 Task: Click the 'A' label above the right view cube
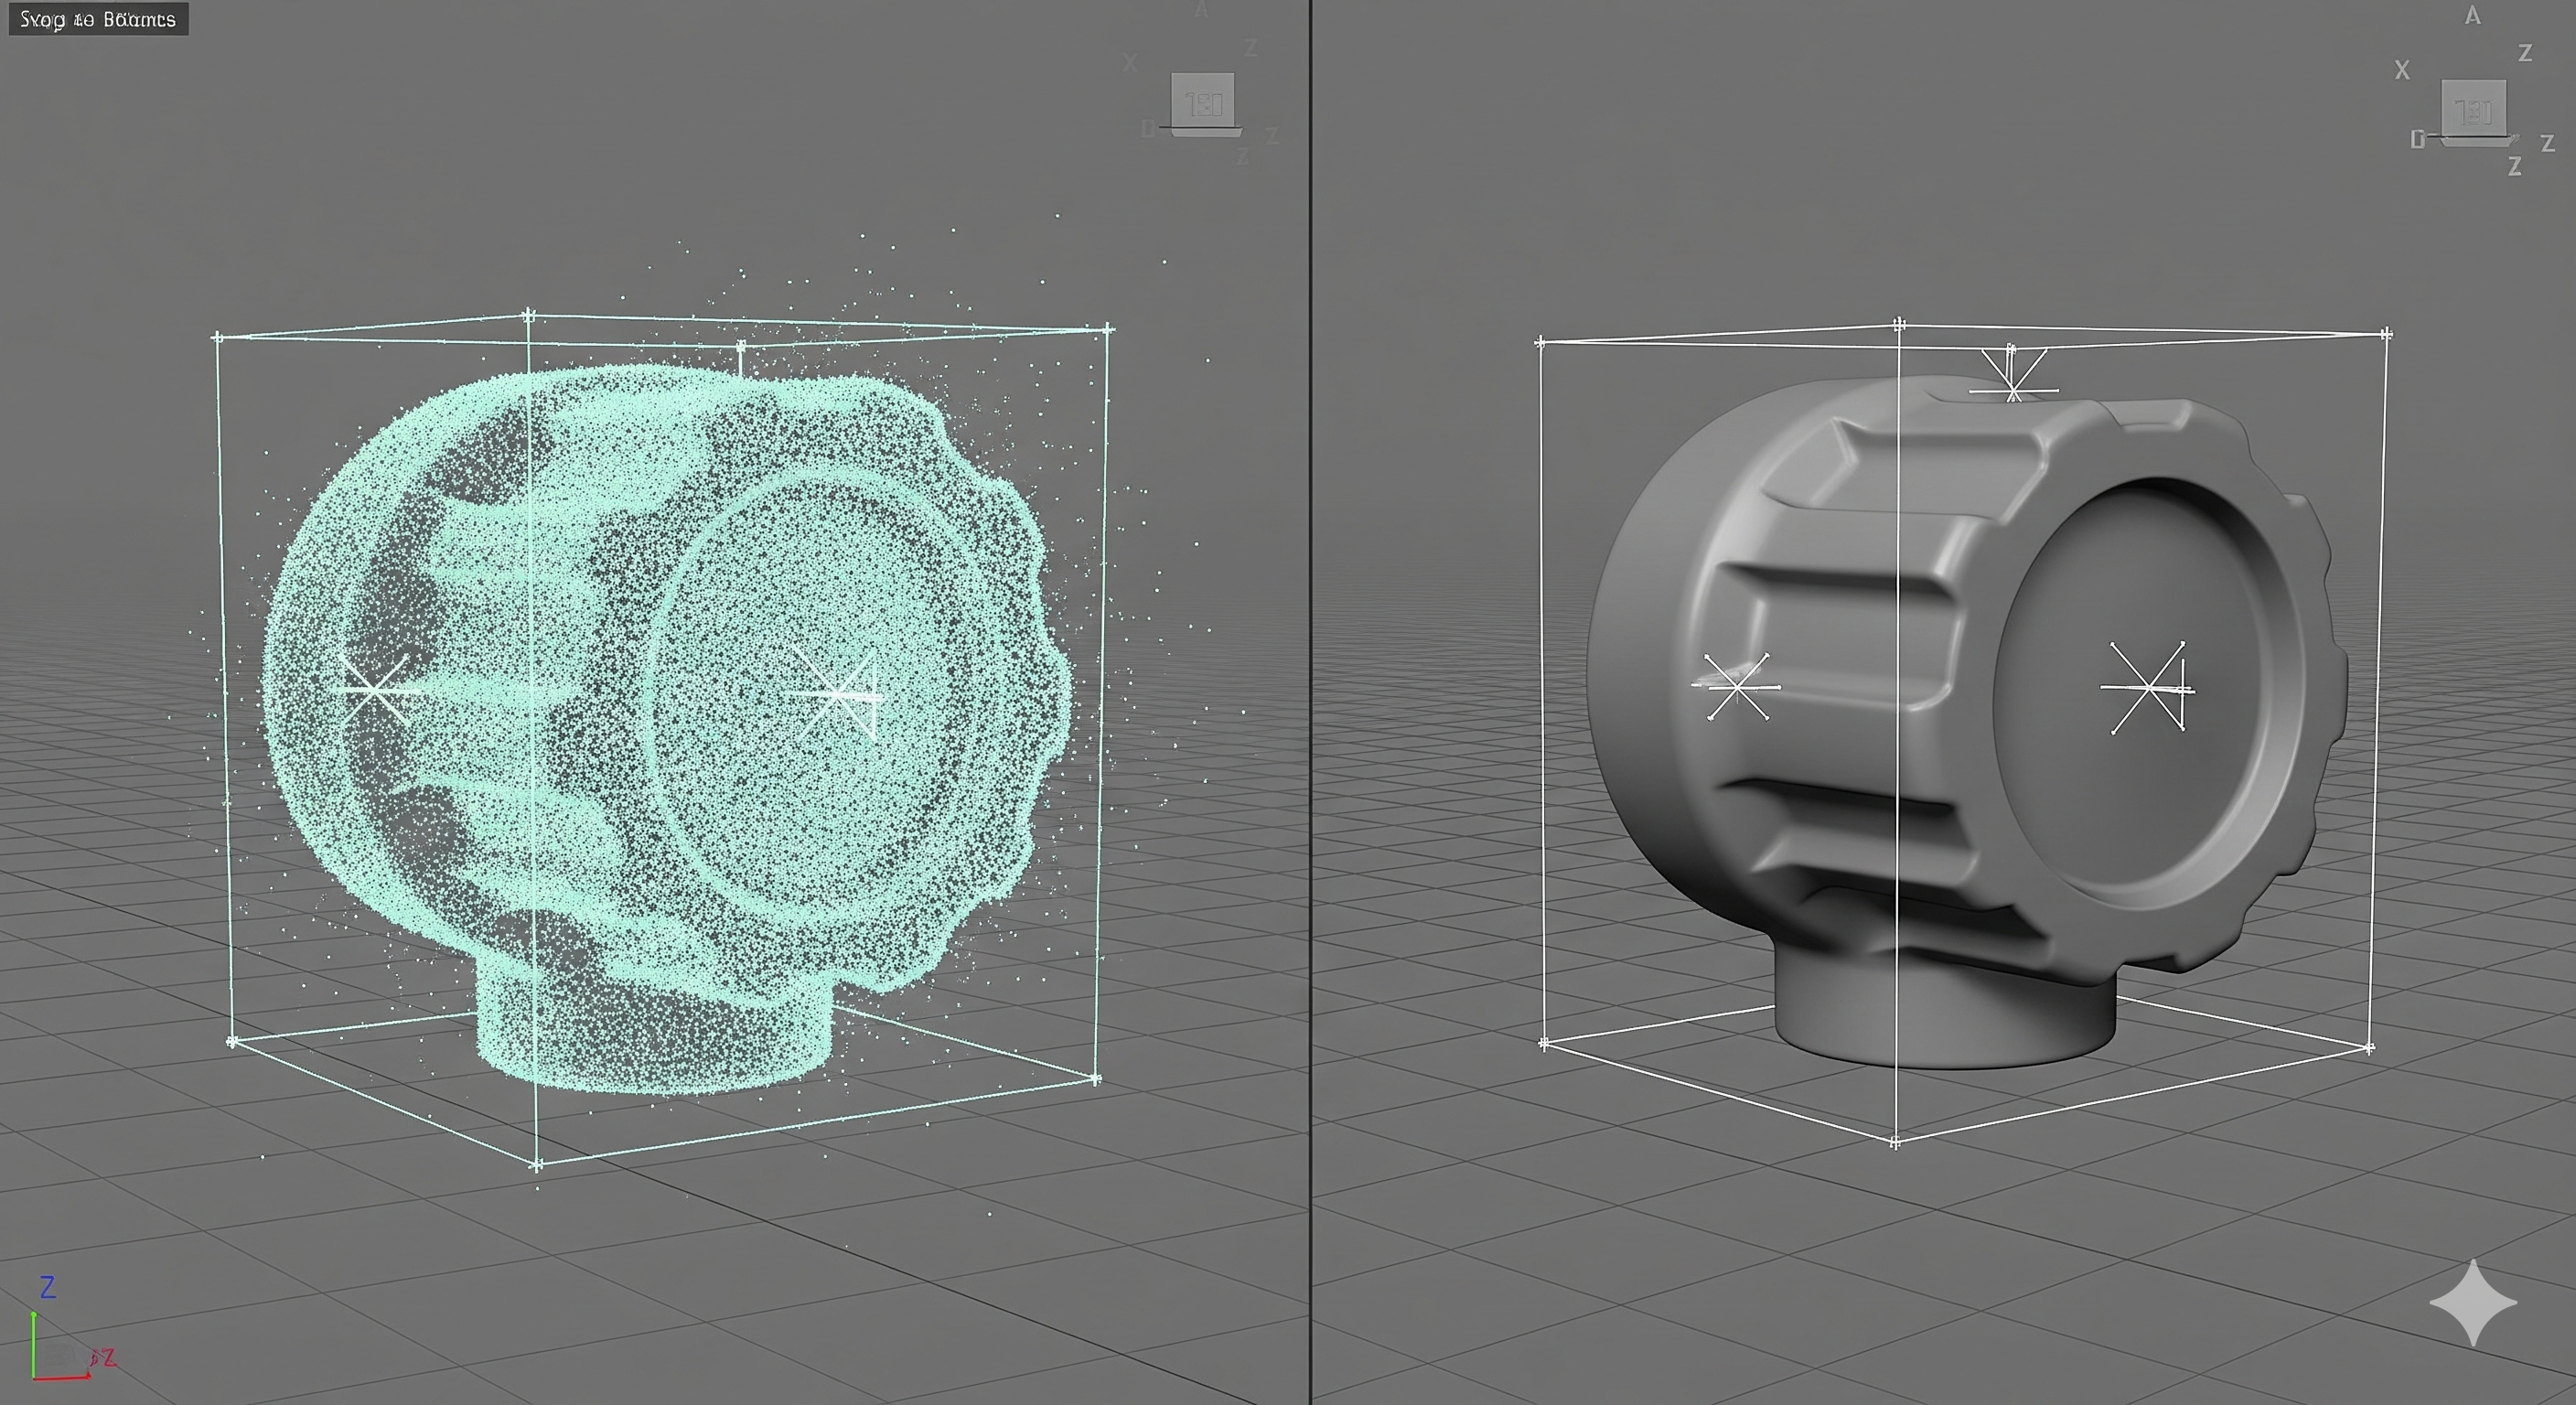pyautogui.click(x=2472, y=16)
